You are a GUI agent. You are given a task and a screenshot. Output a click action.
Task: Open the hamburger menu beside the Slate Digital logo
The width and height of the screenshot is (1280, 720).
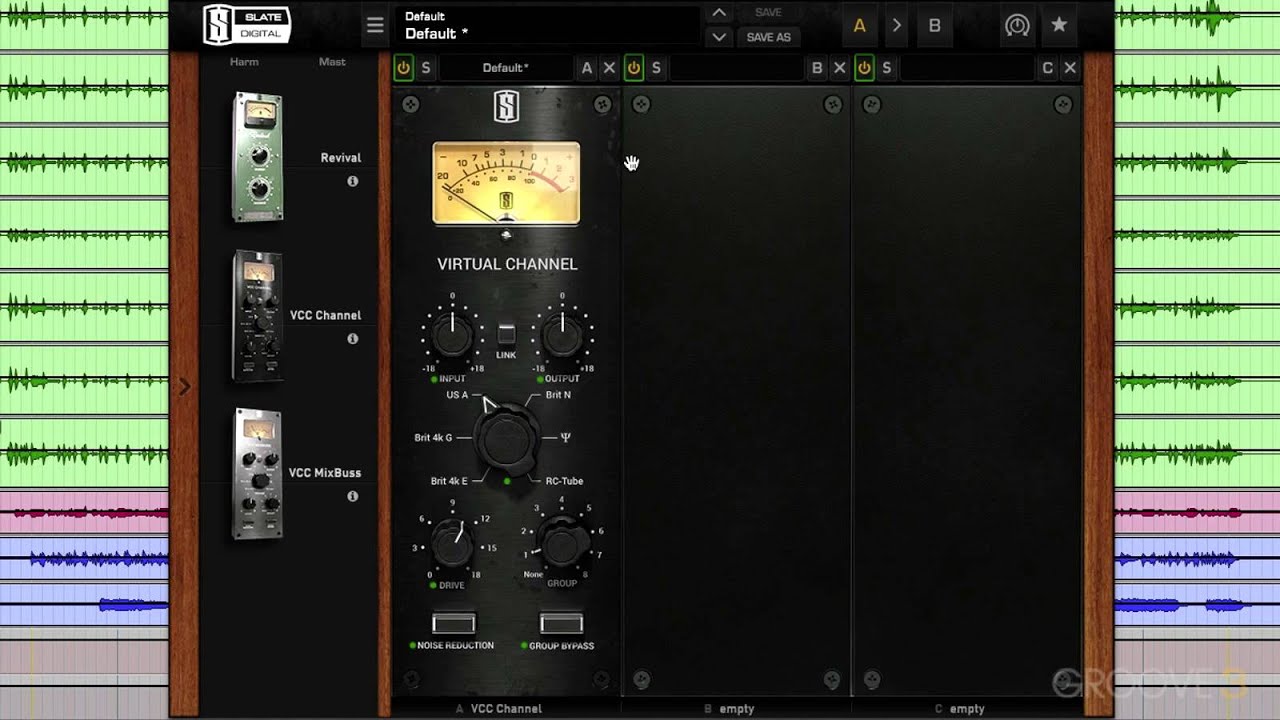coord(375,26)
